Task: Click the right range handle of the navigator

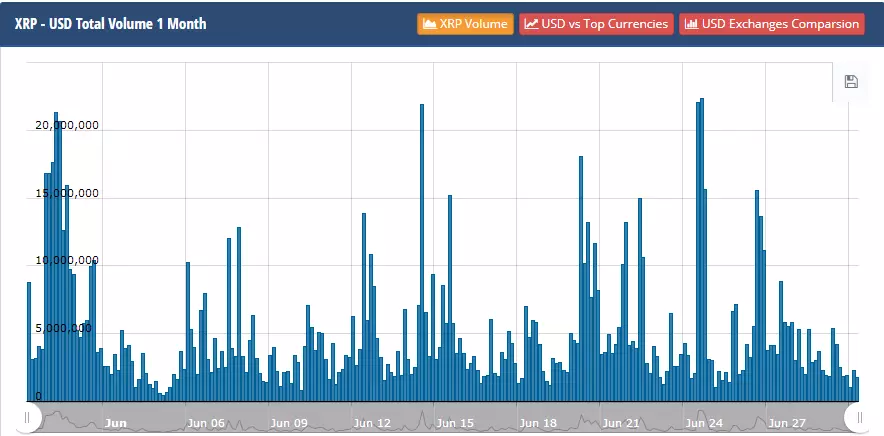Action: click(859, 417)
